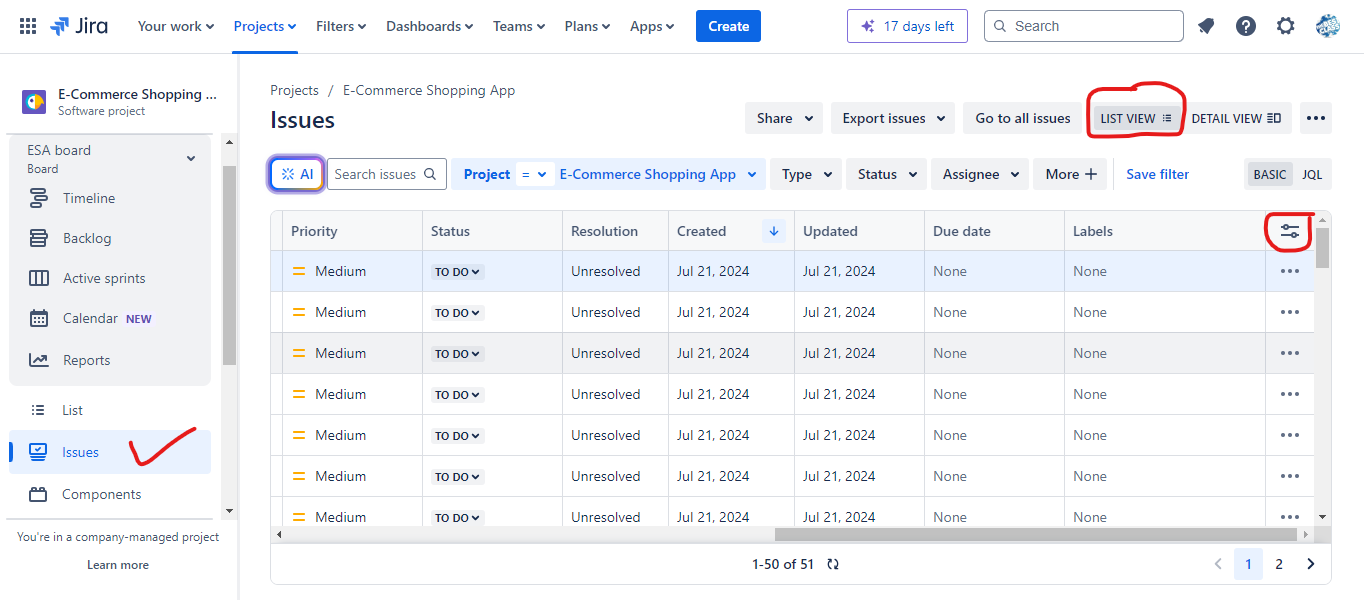Switch search mode to JQL
Screen dimensions: 1364x600
click(1311, 173)
